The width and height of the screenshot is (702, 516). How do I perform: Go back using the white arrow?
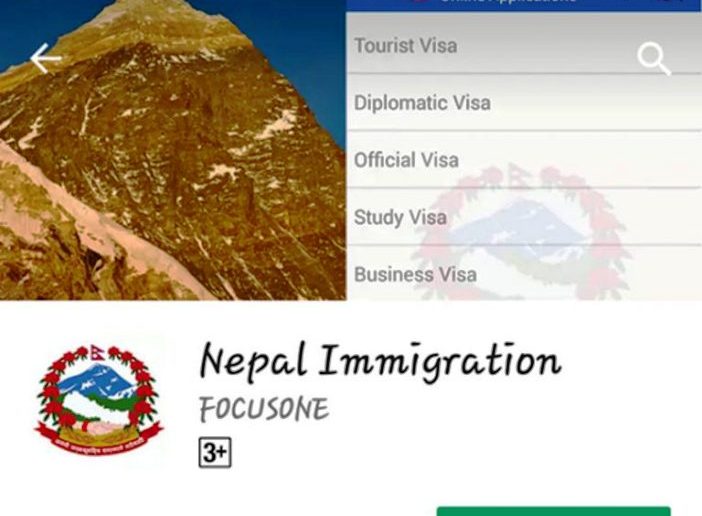46,58
